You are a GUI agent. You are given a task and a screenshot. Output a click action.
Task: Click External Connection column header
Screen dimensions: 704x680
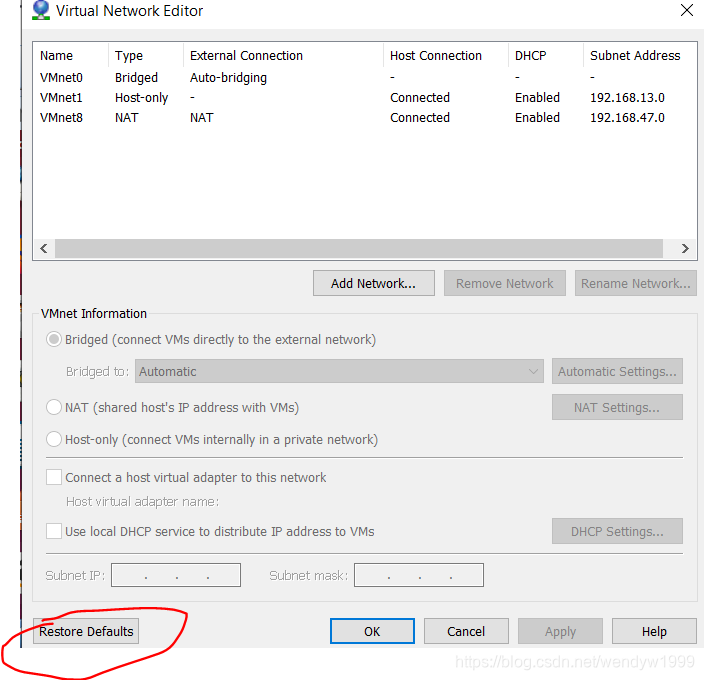(x=283, y=55)
